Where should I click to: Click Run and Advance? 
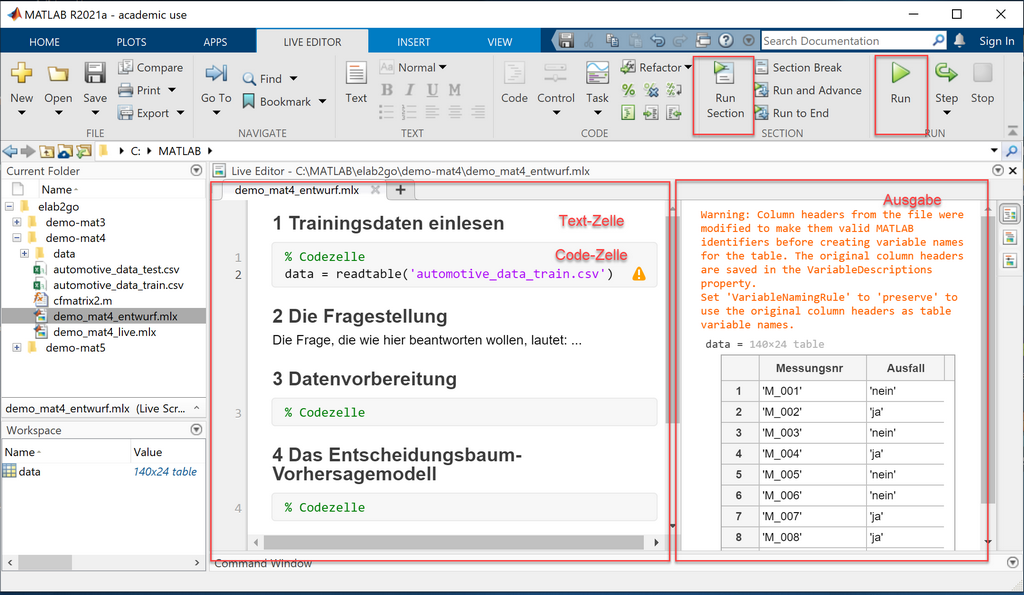click(x=808, y=90)
